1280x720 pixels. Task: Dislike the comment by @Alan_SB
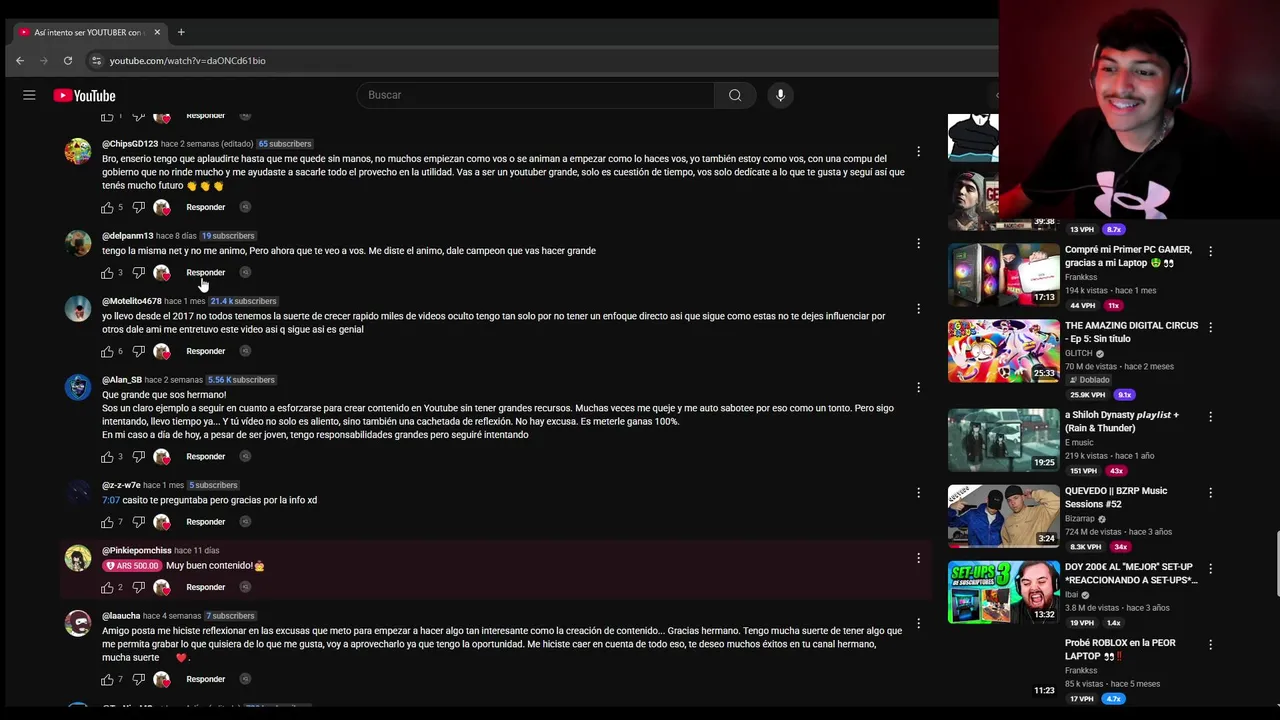point(139,457)
